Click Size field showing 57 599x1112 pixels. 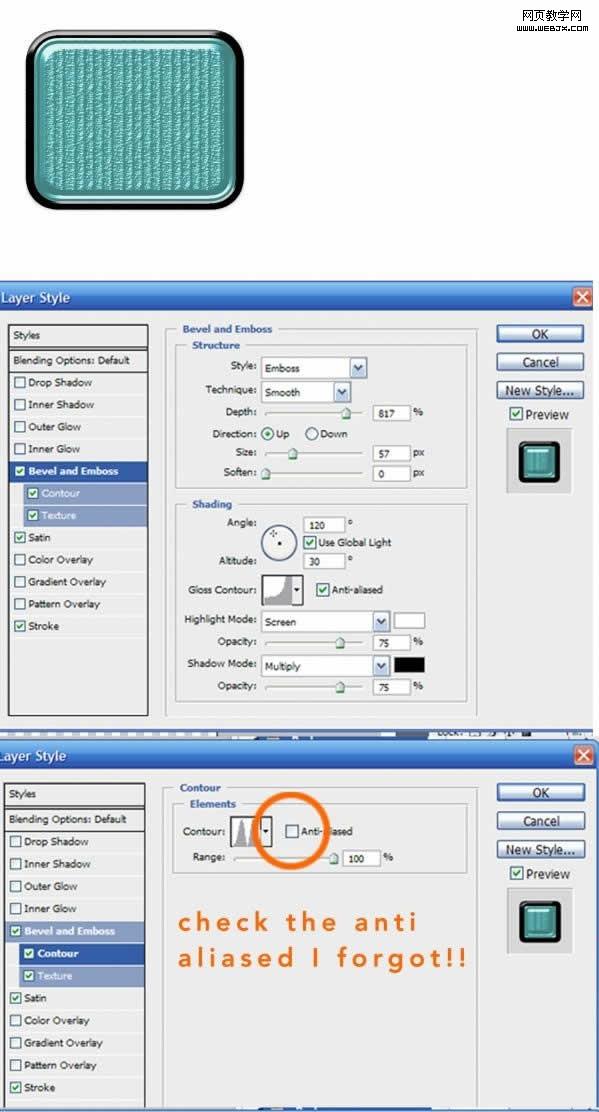tap(392, 452)
